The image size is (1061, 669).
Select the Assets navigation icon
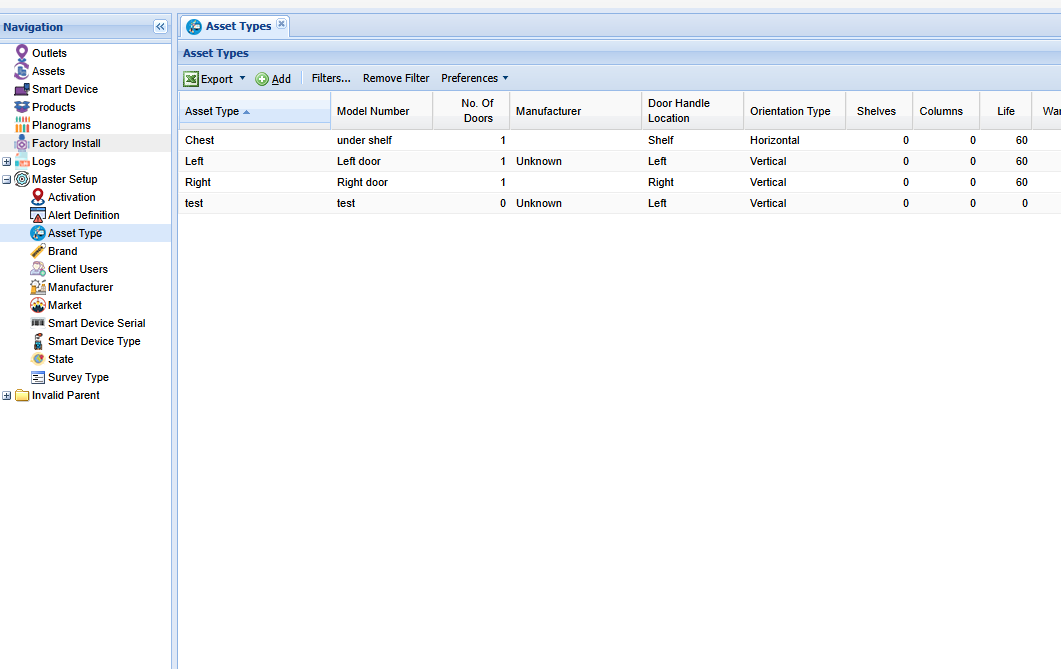point(45,70)
